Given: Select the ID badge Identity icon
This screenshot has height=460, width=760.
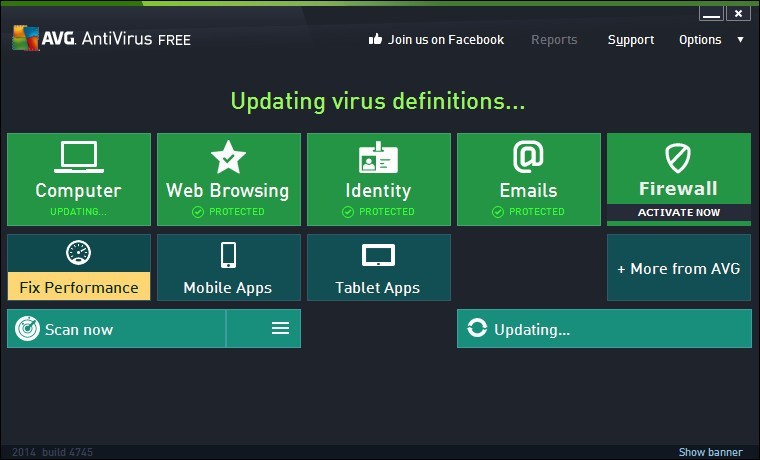Looking at the screenshot, I should pyautogui.click(x=378, y=157).
